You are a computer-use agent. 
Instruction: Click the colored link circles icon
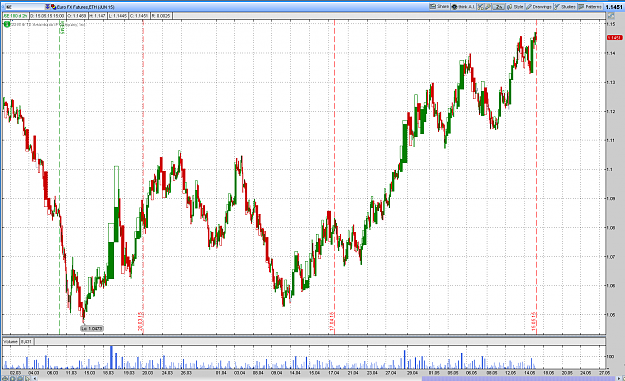point(53,7)
